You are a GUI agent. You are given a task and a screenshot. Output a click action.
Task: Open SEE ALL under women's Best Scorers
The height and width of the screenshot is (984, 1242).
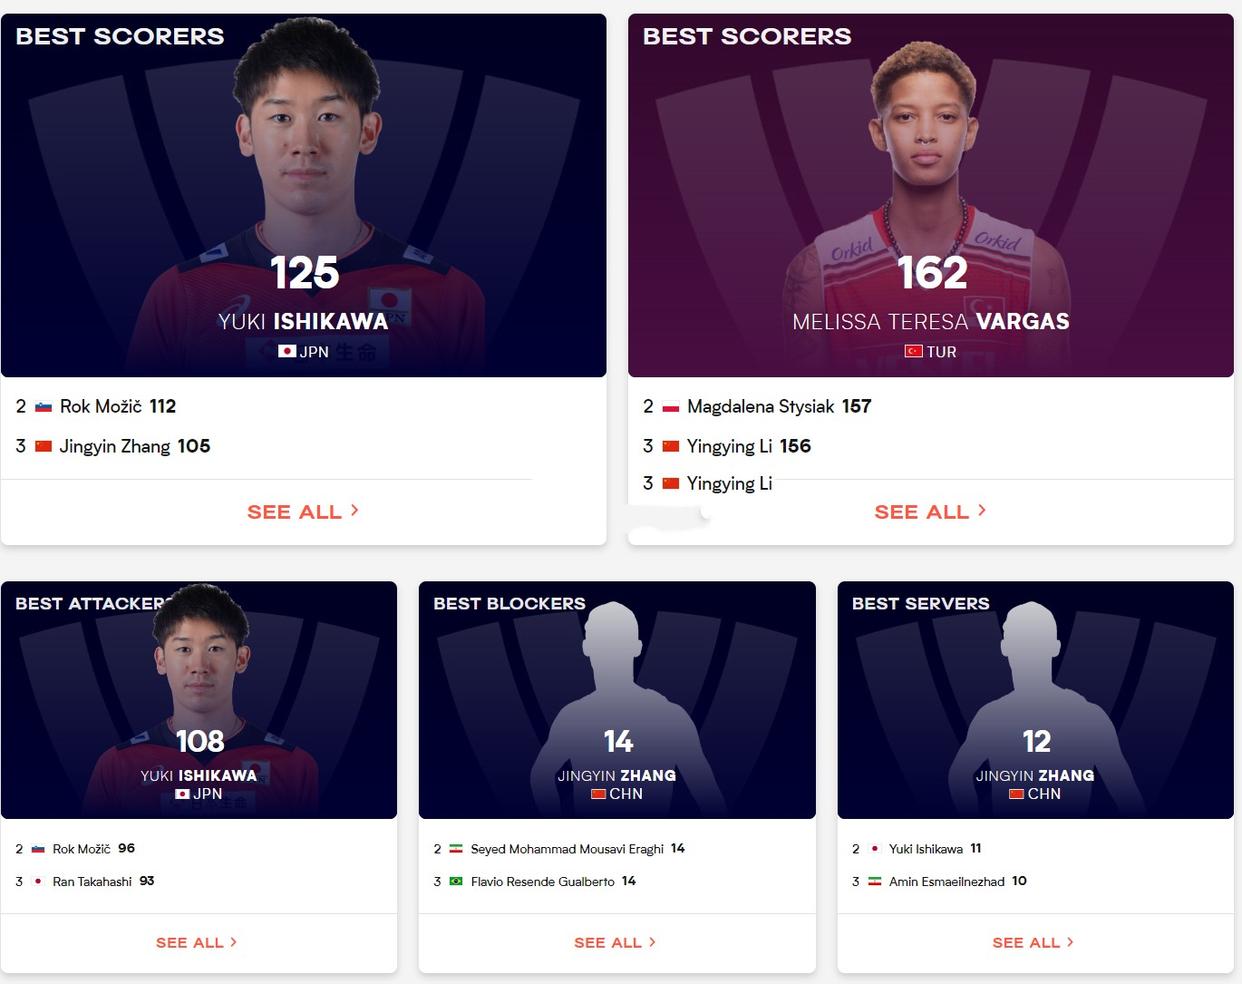(930, 512)
